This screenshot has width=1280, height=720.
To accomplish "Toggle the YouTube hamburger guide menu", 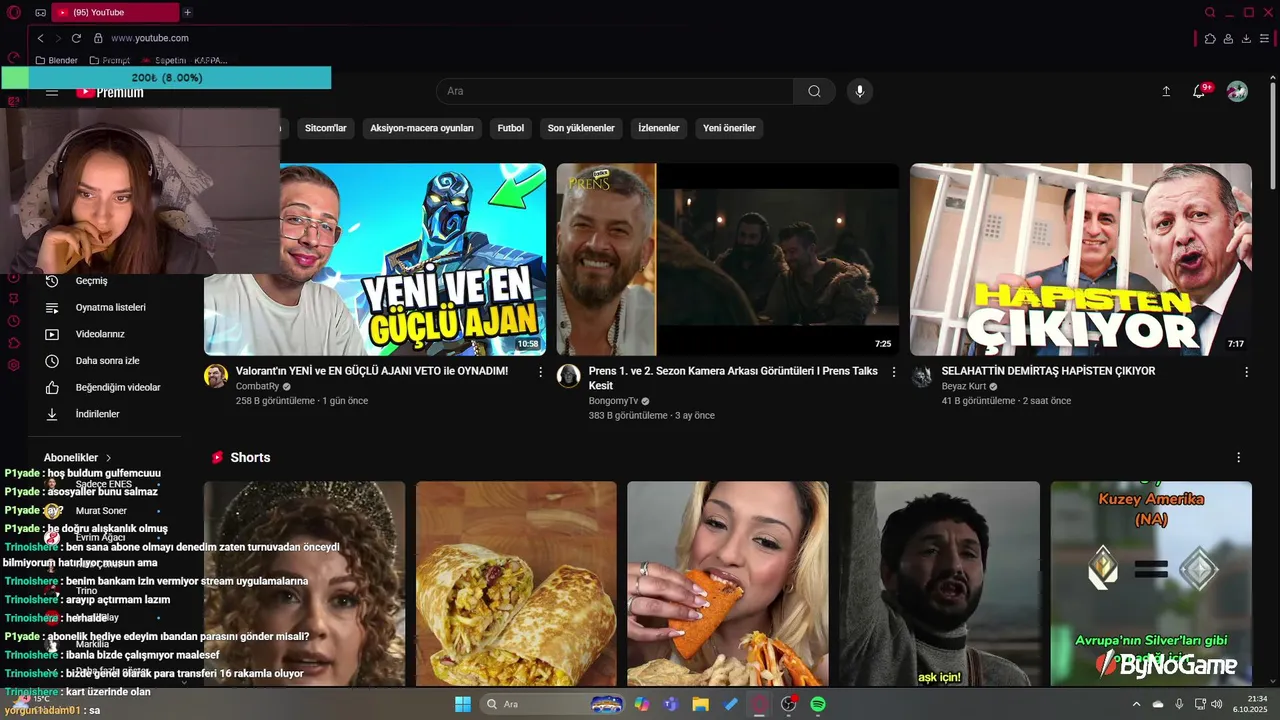I will 52,92.
